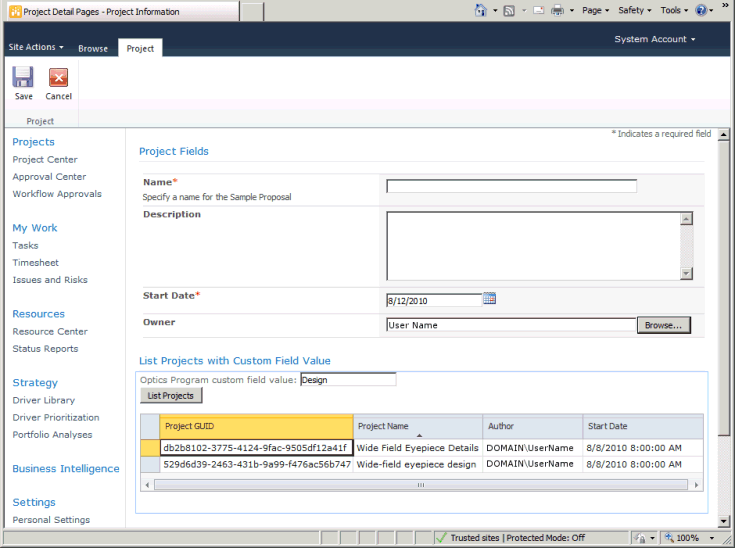Click the browser Home icon
The width and height of the screenshot is (735, 548).
click(481, 10)
